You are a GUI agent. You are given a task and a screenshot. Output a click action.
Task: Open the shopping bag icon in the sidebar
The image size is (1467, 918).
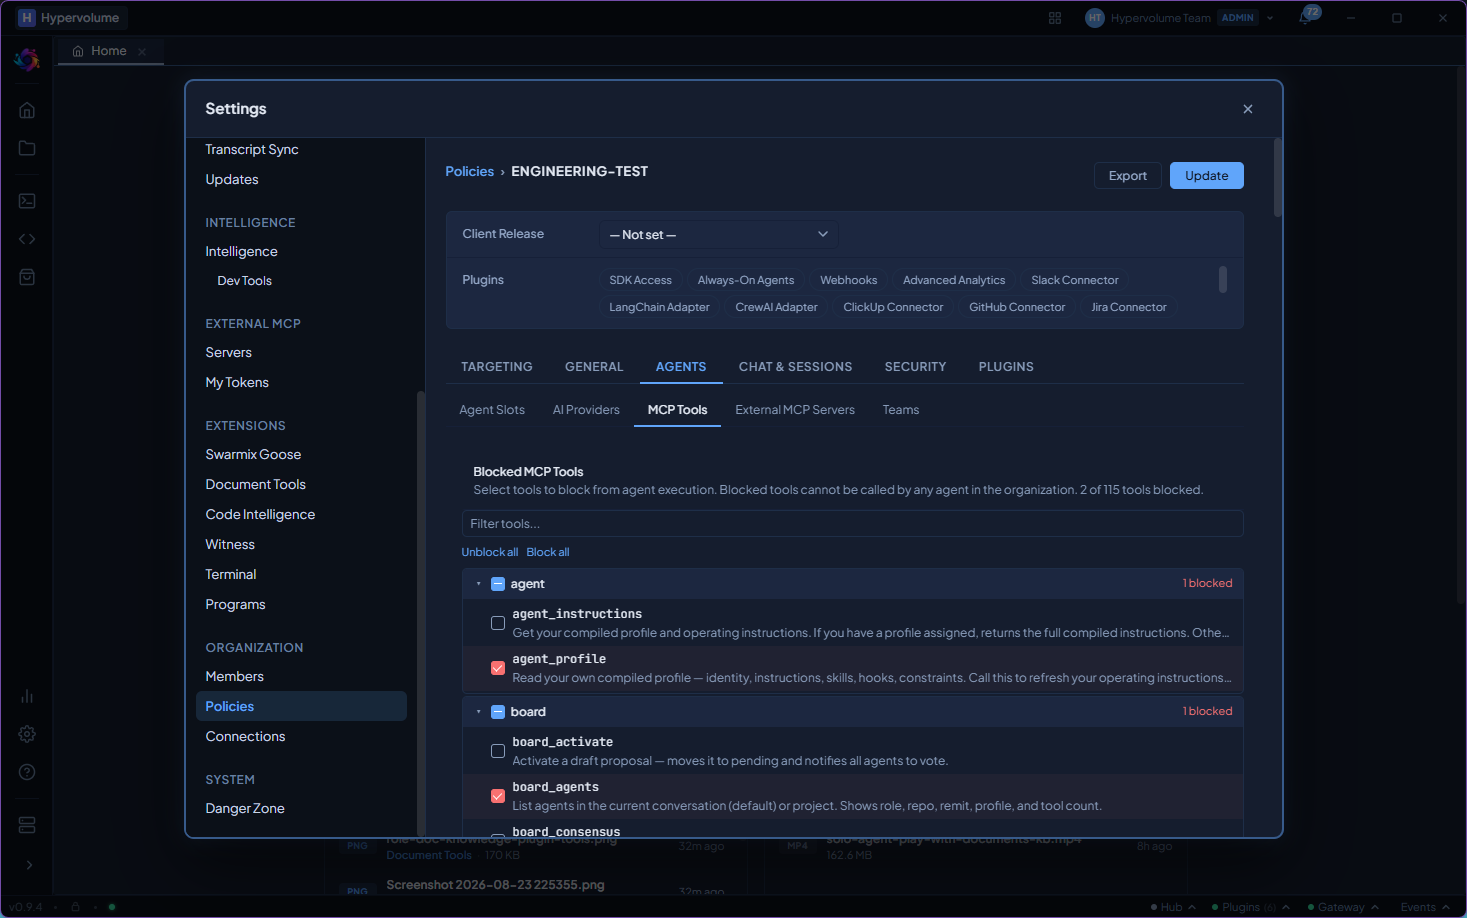27,277
